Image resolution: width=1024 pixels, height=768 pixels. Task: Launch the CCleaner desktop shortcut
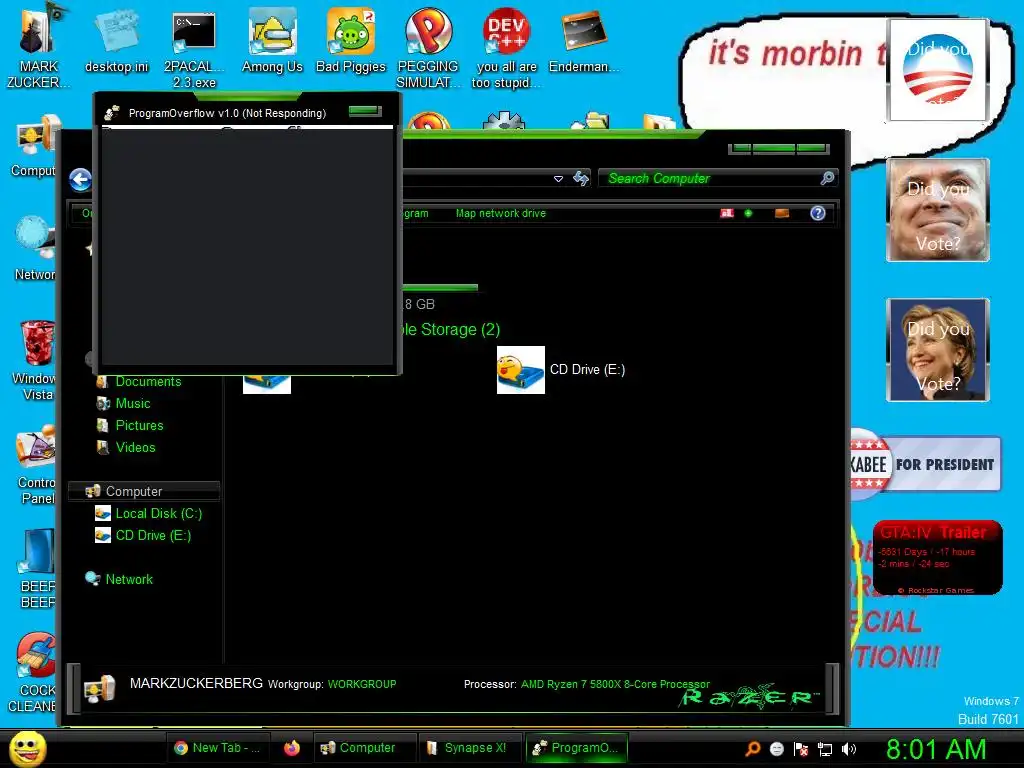click(x=34, y=673)
